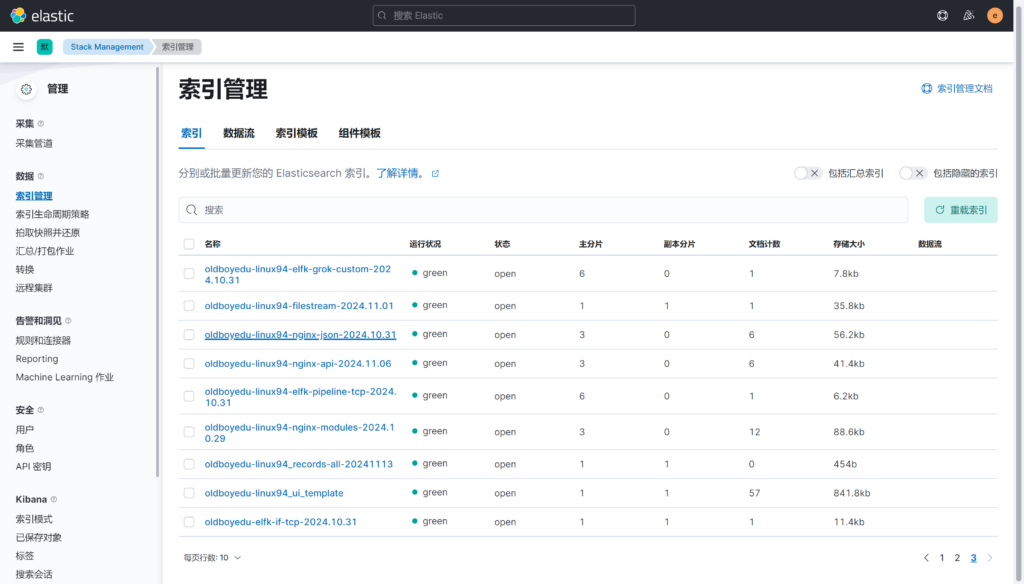
Task: Open 拍取快照并还原 in sidebar
Action: click(x=48, y=233)
